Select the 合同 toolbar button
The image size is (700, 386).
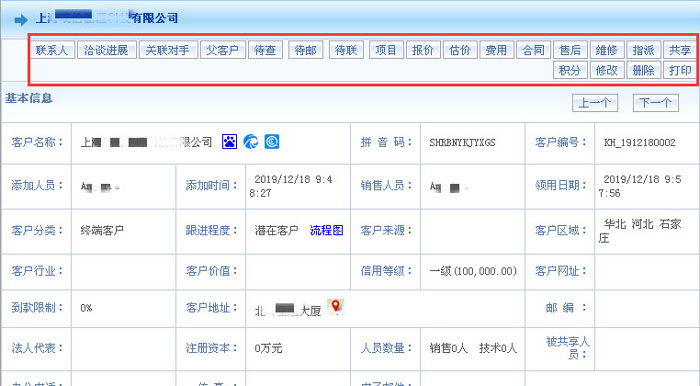click(533, 50)
